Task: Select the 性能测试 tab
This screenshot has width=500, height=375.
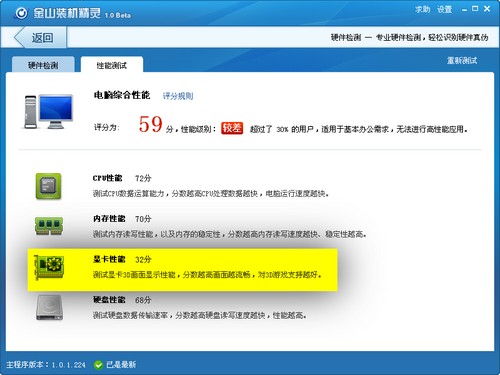Action: point(112,65)
